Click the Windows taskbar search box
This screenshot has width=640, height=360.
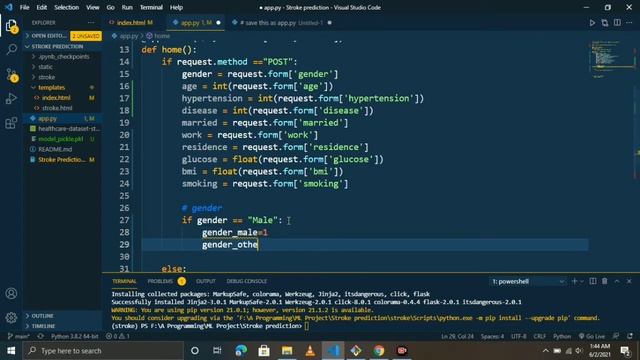pyautogui.click(x=103, y=351)
